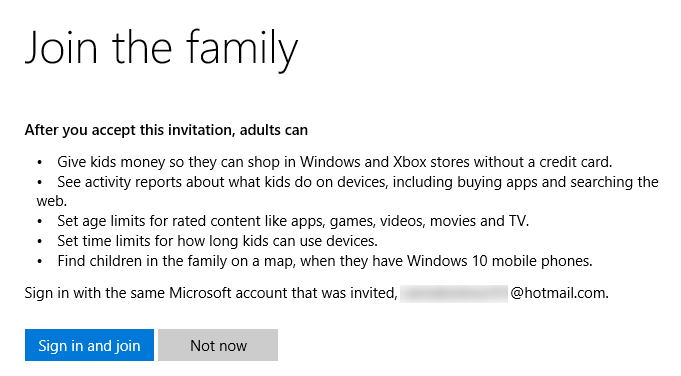Click the 'Find children in the family' bullet text

325,261
